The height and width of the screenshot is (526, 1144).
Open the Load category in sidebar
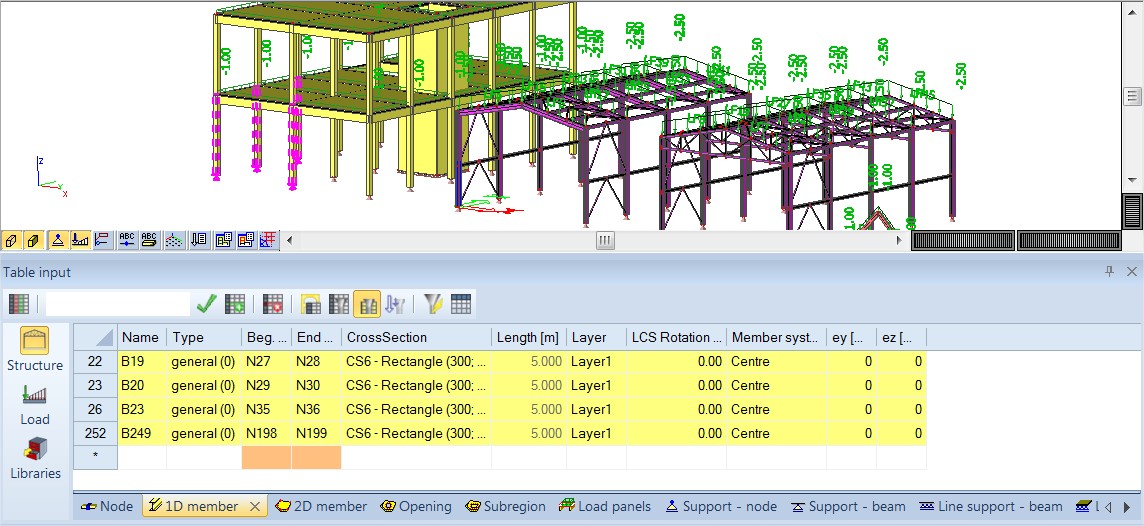point(35,404)
